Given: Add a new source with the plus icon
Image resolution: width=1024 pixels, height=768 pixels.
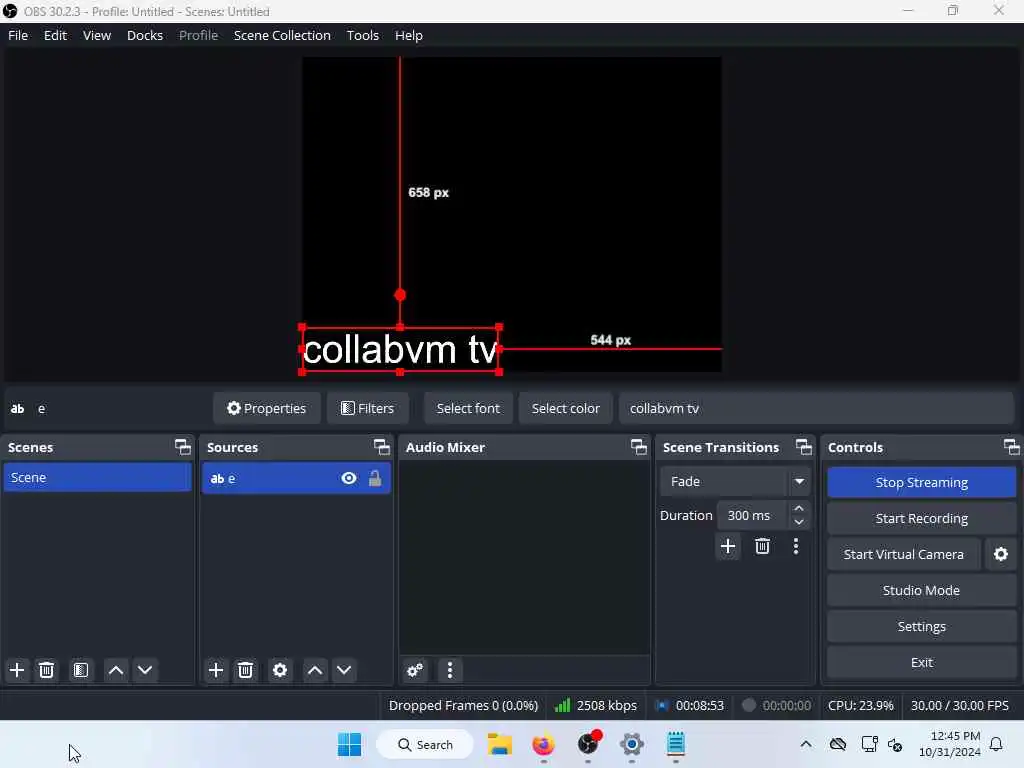Looking at the screenshot, I should pyautogui.click(x=216, y=670).
